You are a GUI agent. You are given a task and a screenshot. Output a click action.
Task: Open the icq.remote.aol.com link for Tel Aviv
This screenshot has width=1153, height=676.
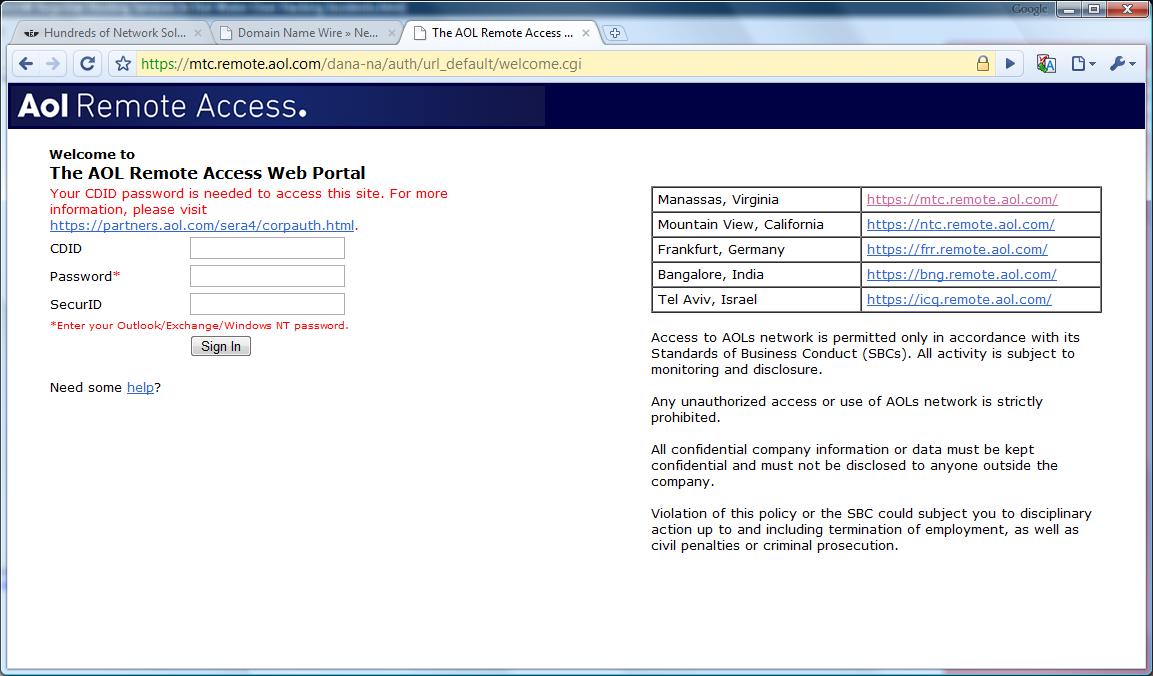[959, 299]
